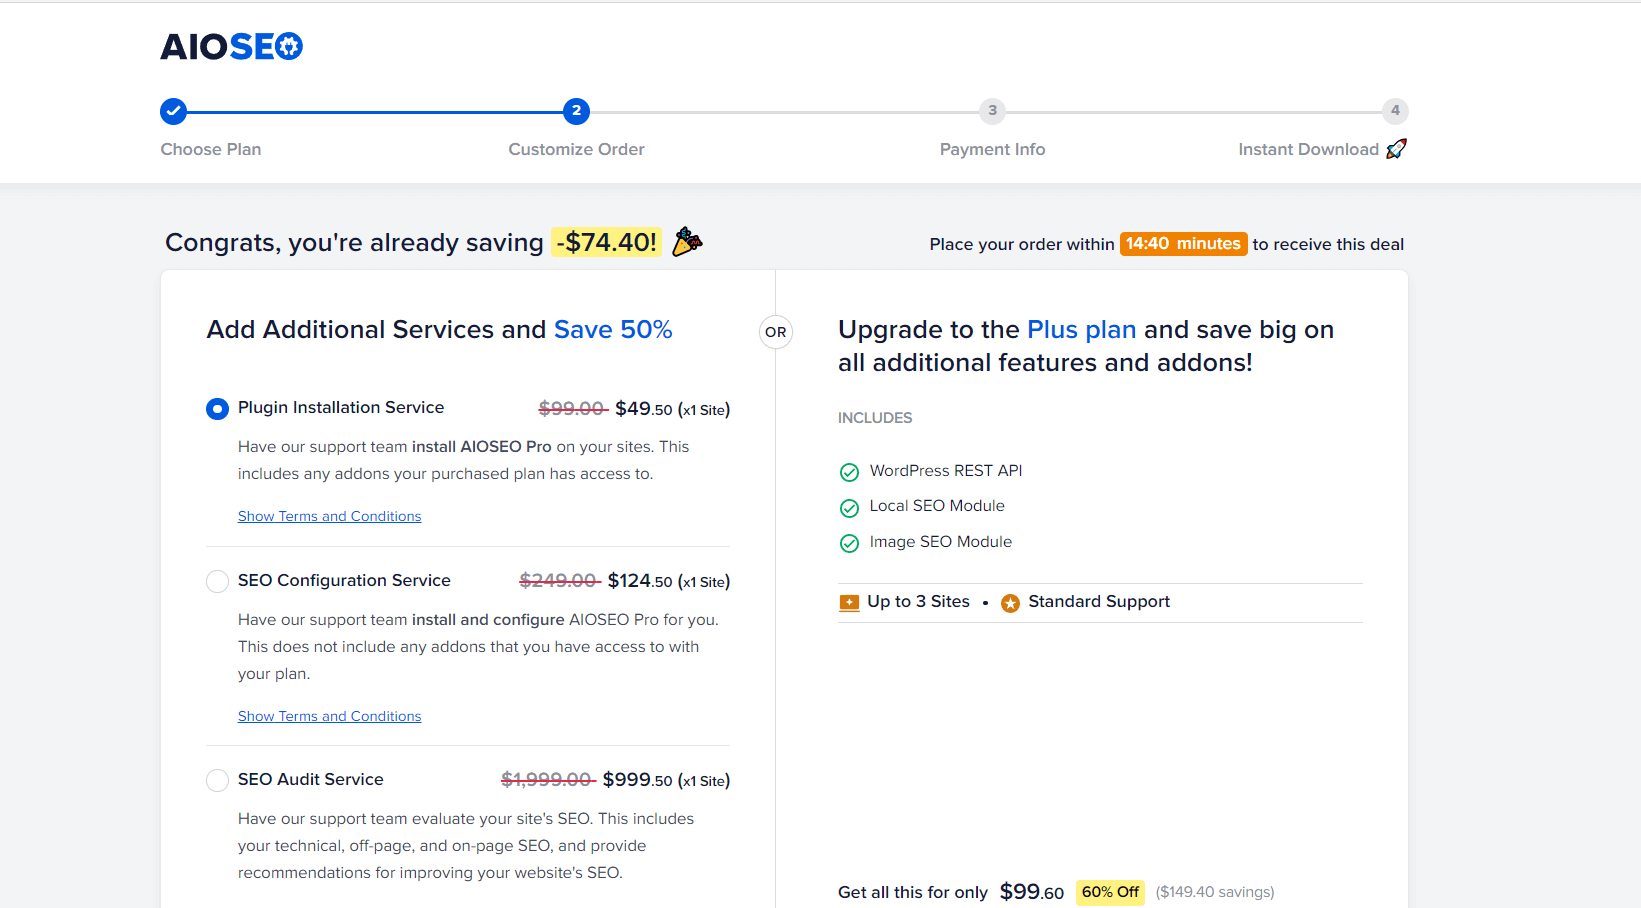Viewport: 1641px width, 908px height.
Task: Click the completed checkmark on the Choose Plan step
Action: click(173, 111)
